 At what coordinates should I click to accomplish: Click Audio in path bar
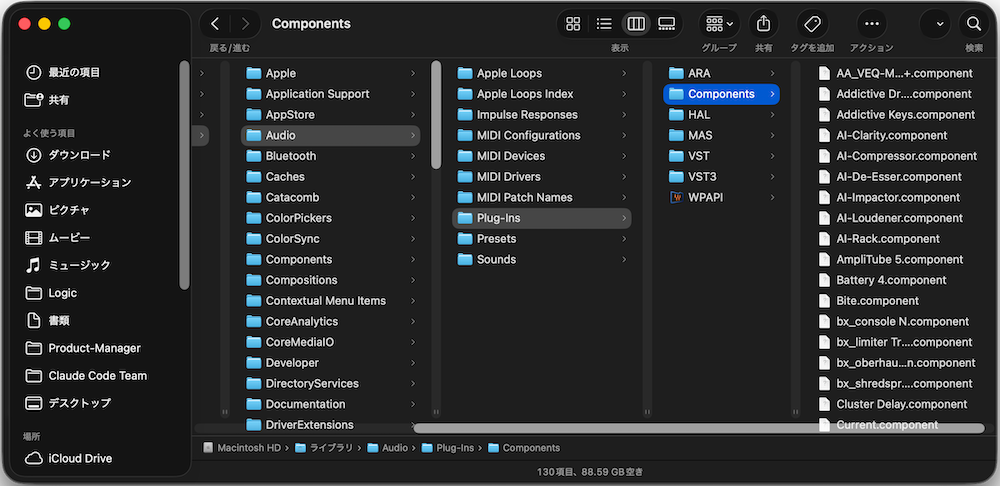point(388,448)
